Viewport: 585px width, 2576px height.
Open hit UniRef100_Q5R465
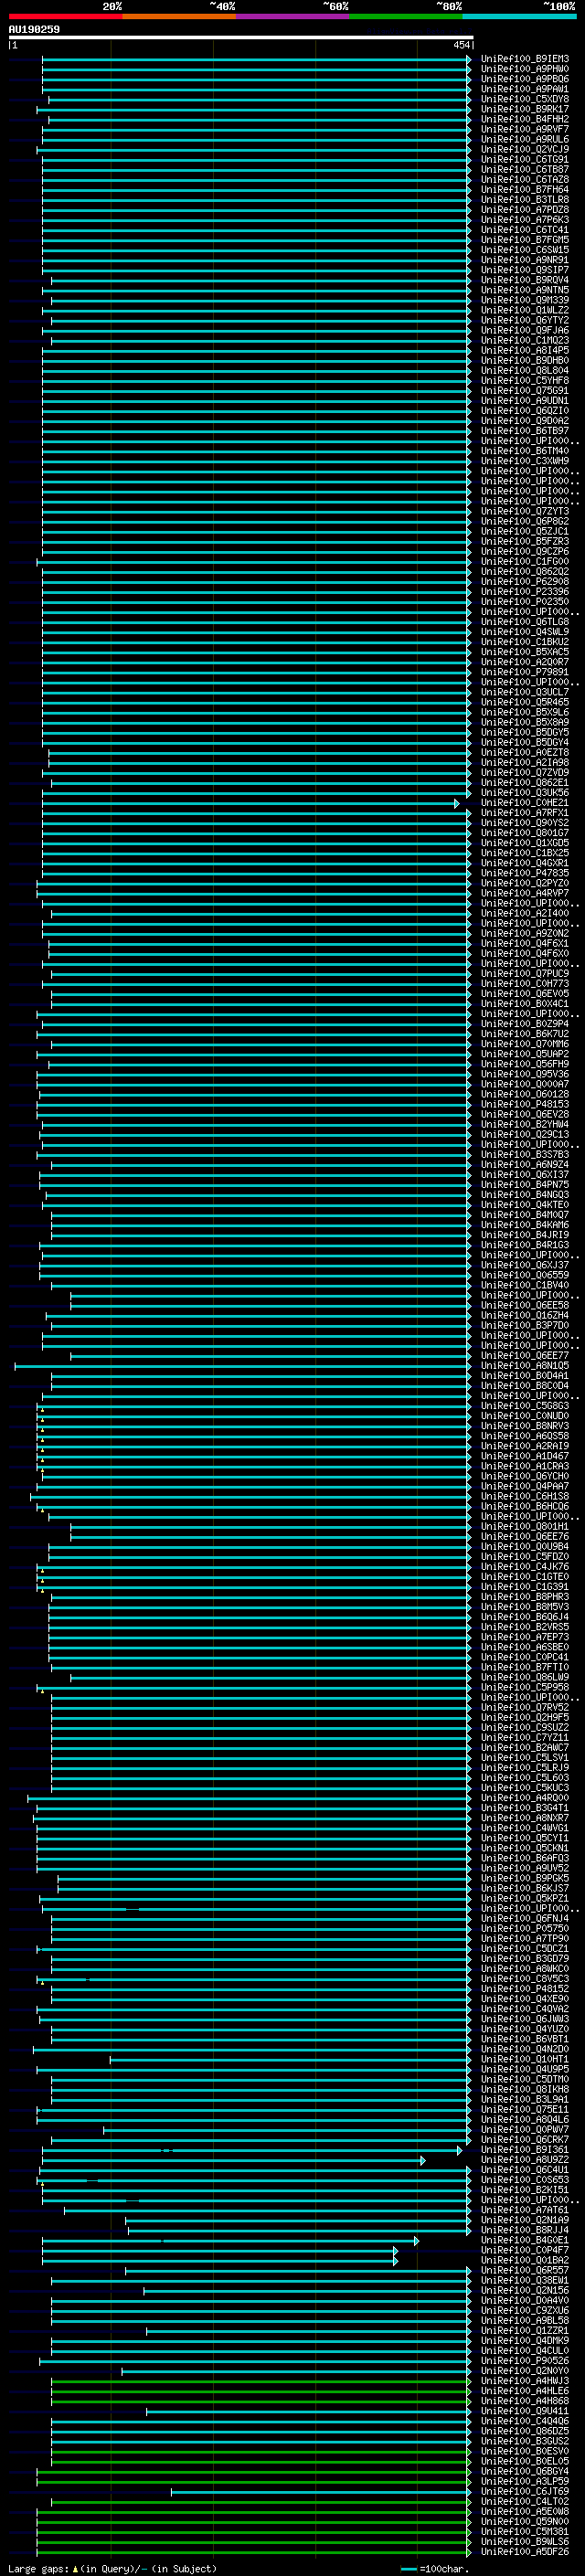point(525,702)
